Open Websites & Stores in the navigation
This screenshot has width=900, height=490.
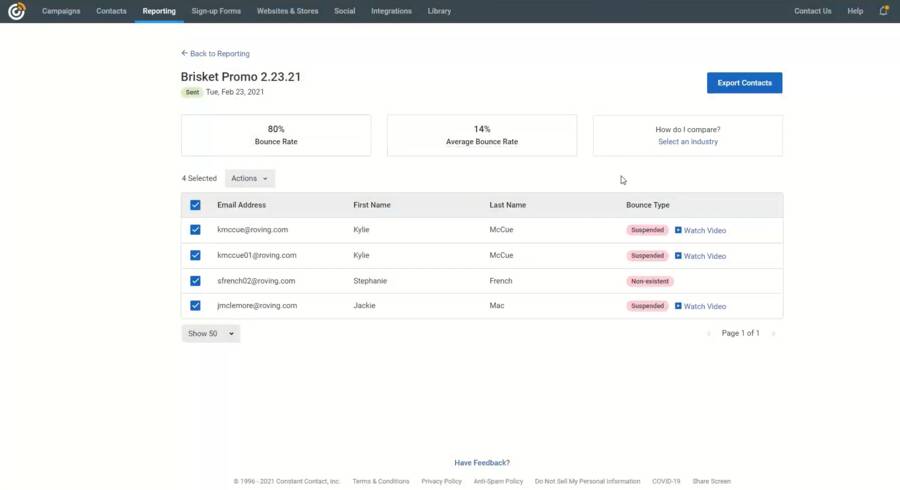288,11
